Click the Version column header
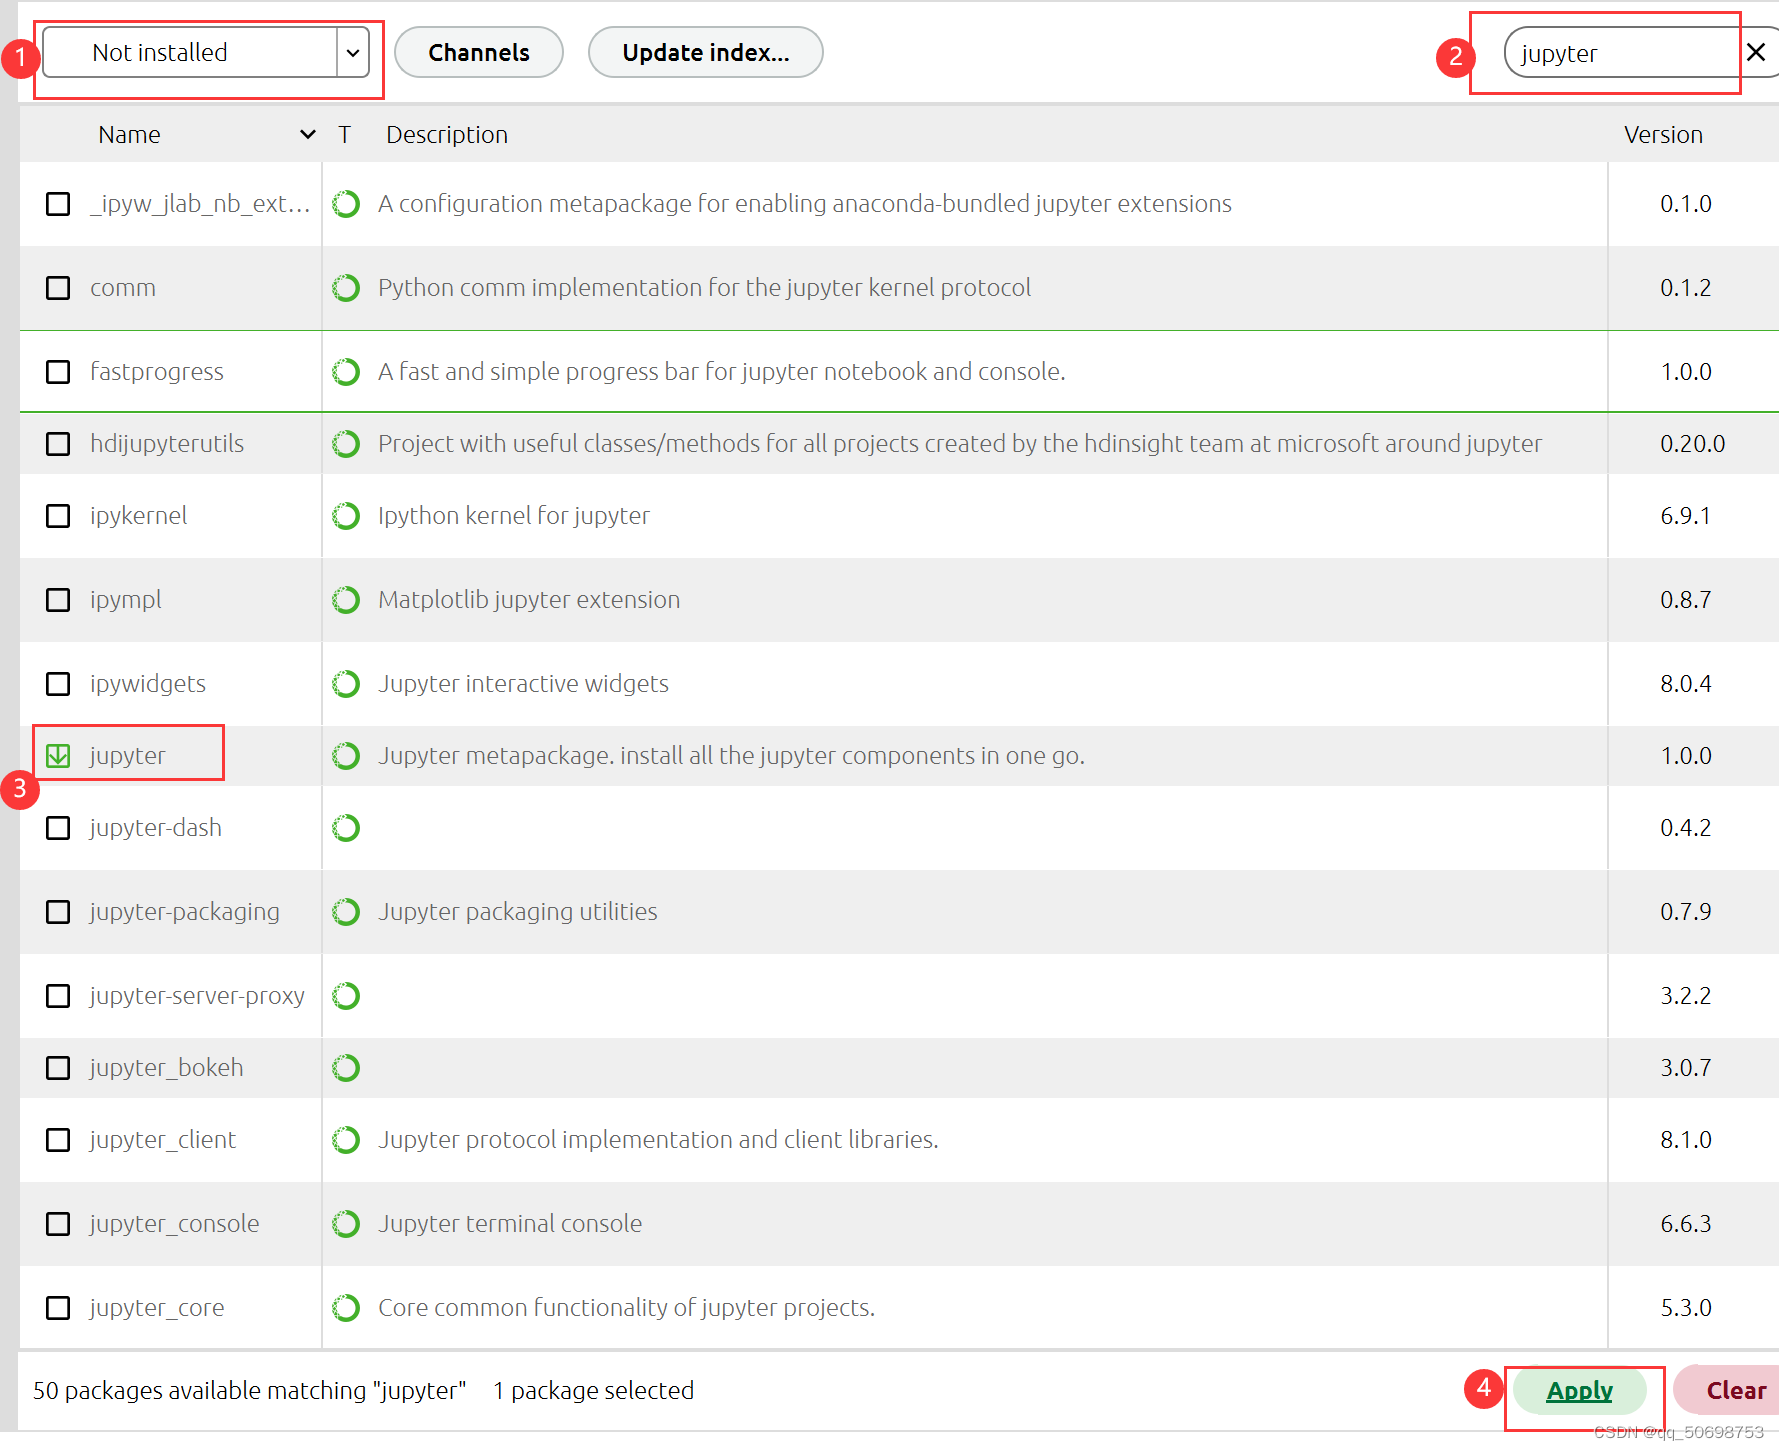 tap(1663, 135)
